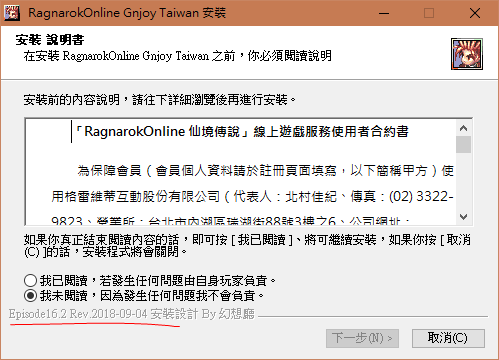499x360 pixels.
Task: Select 我未閱讀 disagreement radio button
Action: pyautogui.click(x=30, y=296)
